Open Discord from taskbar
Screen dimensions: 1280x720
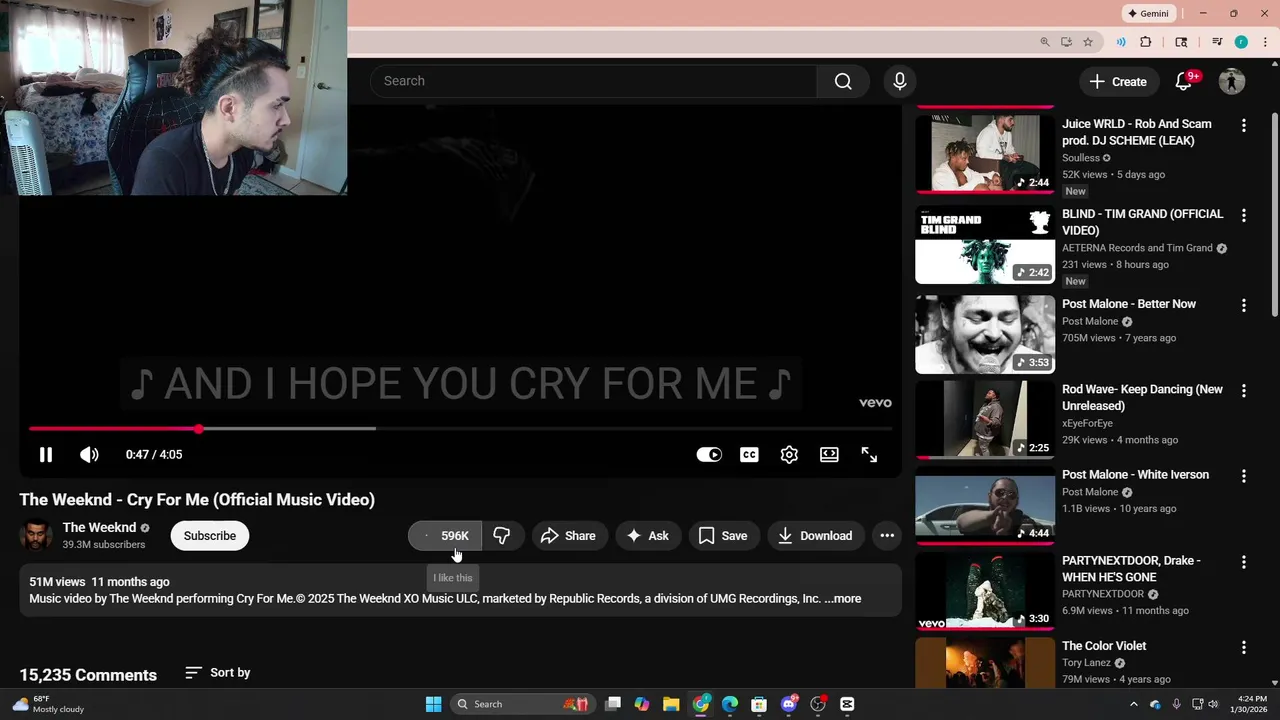789,704
